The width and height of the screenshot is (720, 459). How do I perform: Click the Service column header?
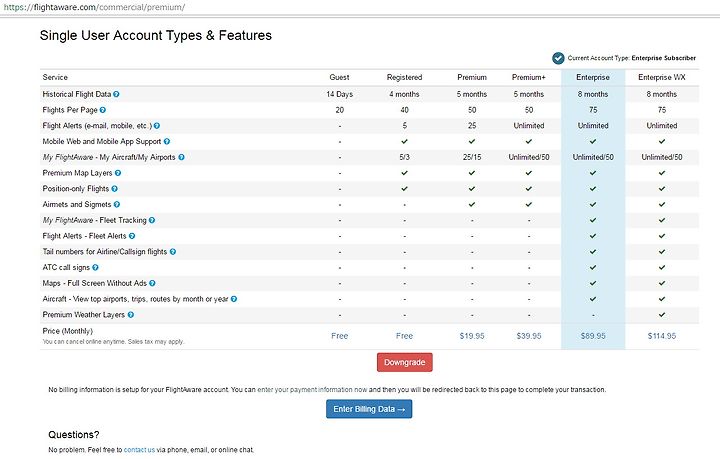[x=55, y=78]
